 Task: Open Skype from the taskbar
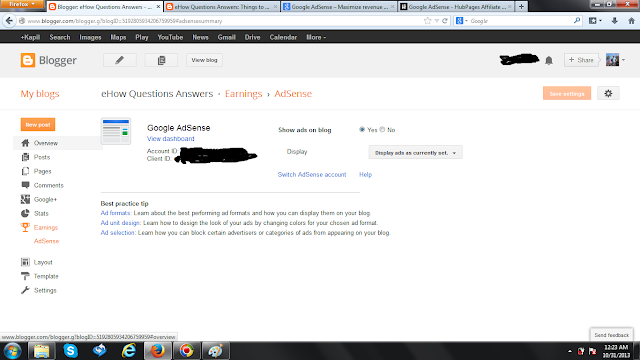pyautogui.click(x=70, y=351)
